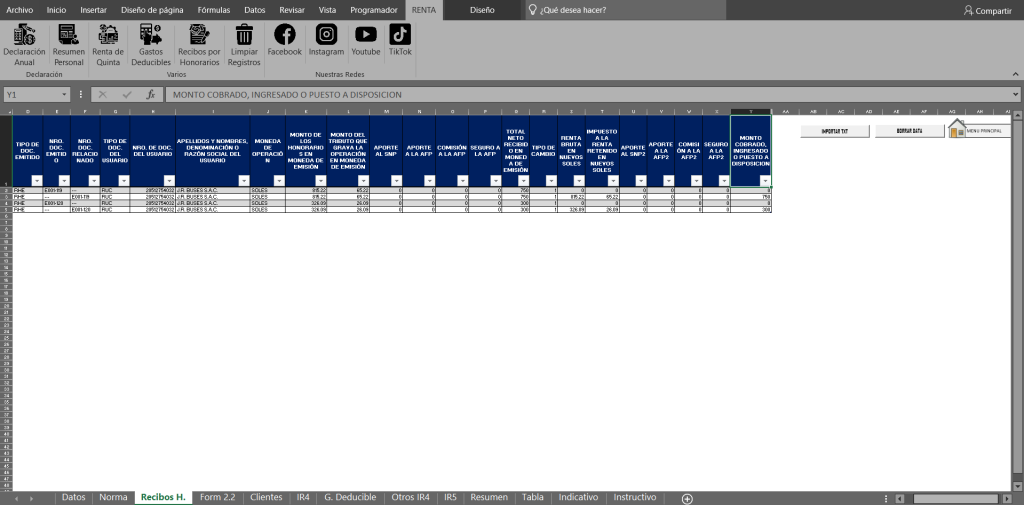This screenshot has height=505, width=1024.
Task: Click the Compartir share button
Action: point(987,10)
